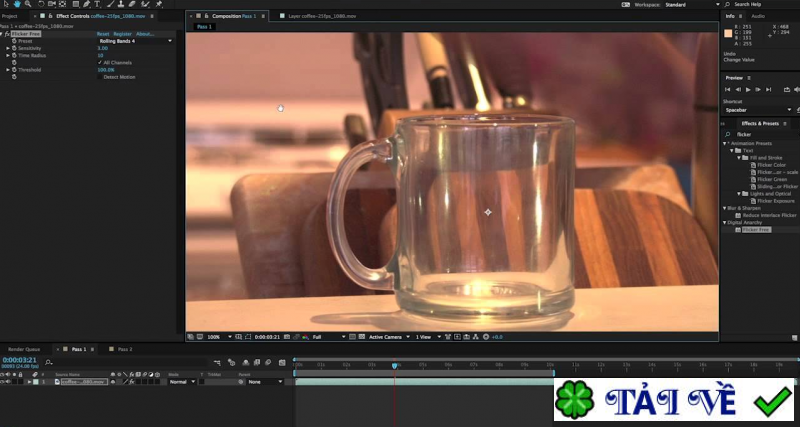Image resolution: width=800 pixels, height=427 pixels.
Task: Click the Info panel color swatch
Action: [728, 34]
